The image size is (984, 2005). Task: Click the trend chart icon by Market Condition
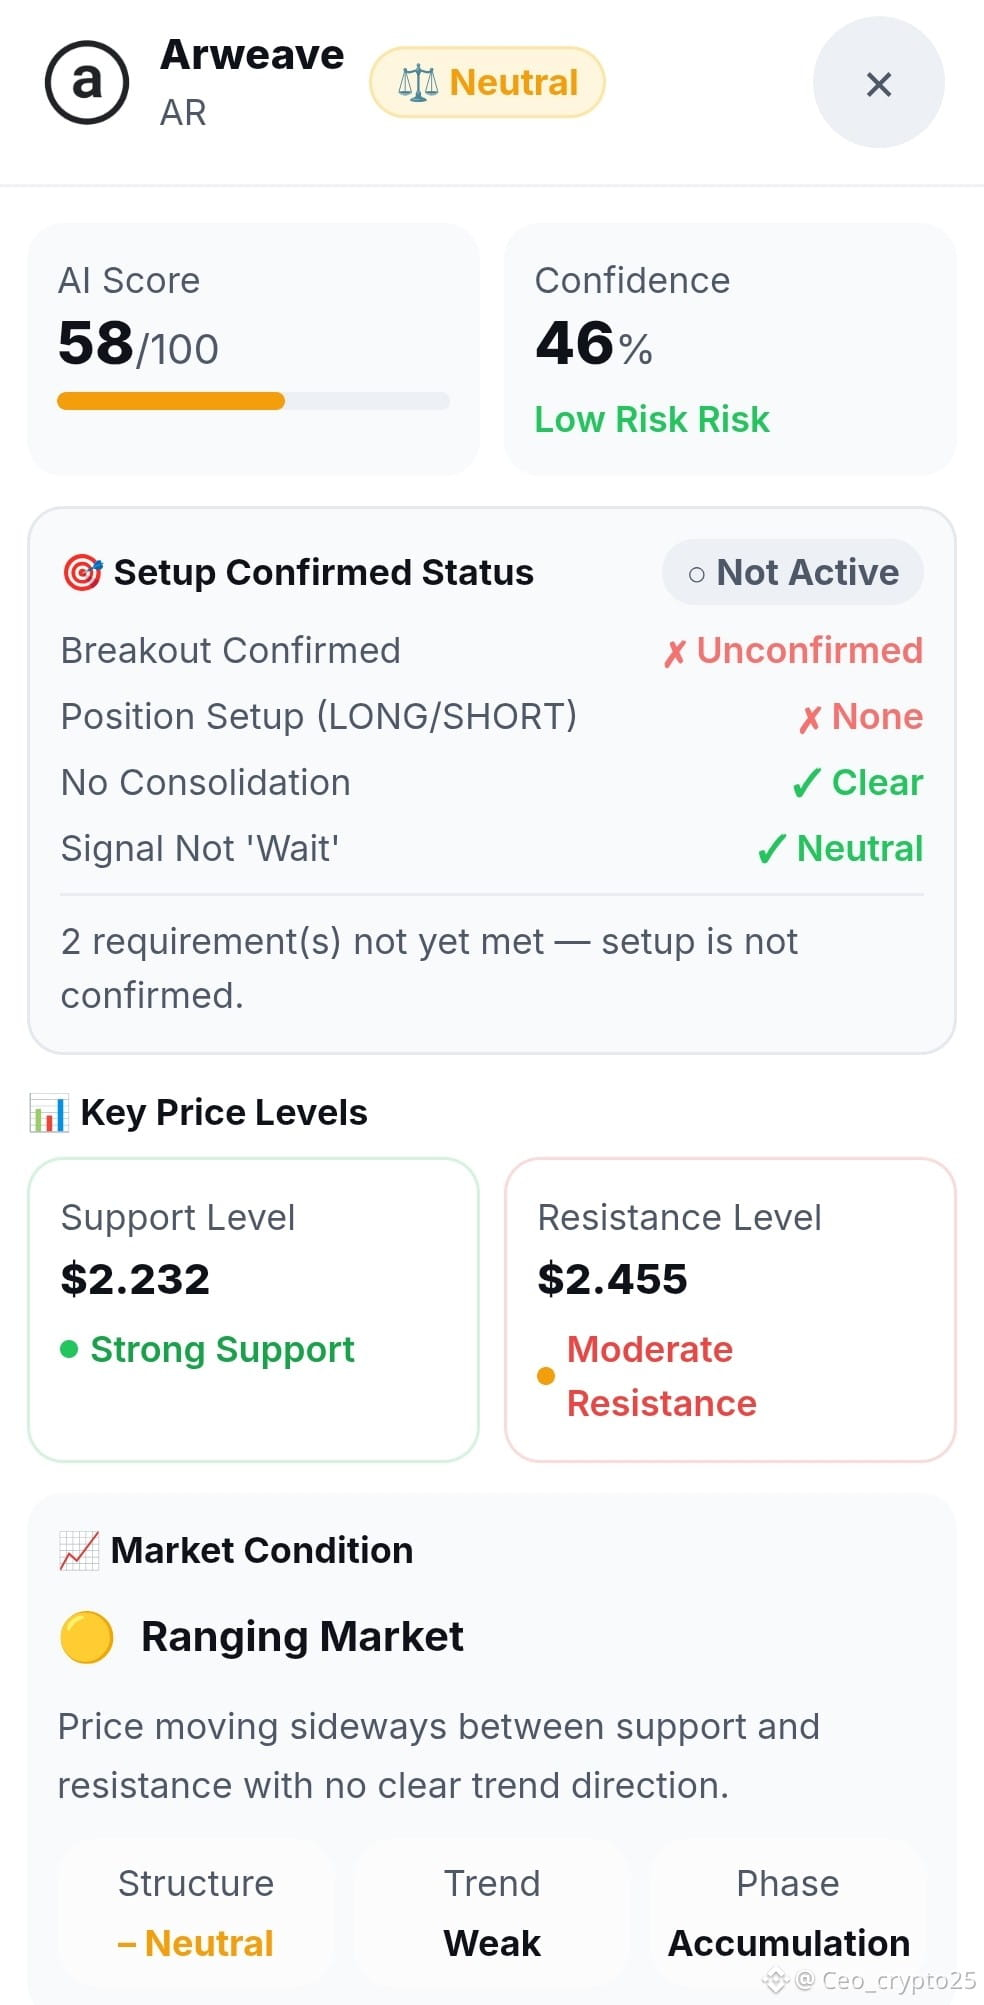coord(79,1551)
